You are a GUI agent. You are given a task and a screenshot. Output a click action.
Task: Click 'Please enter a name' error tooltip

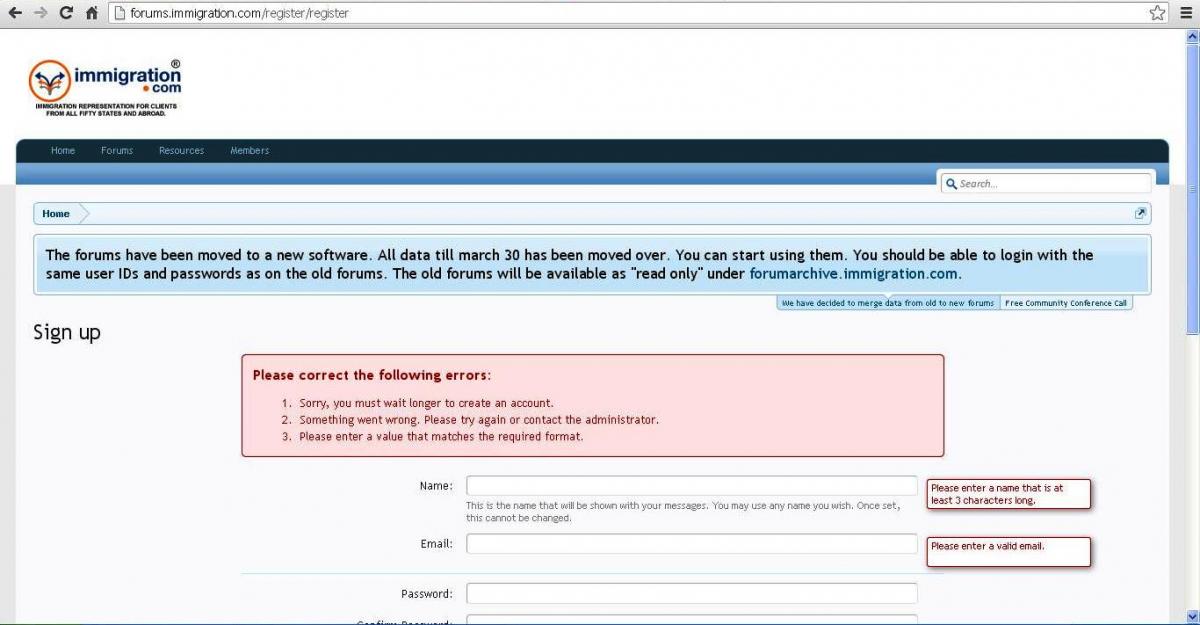(1008, 494)
